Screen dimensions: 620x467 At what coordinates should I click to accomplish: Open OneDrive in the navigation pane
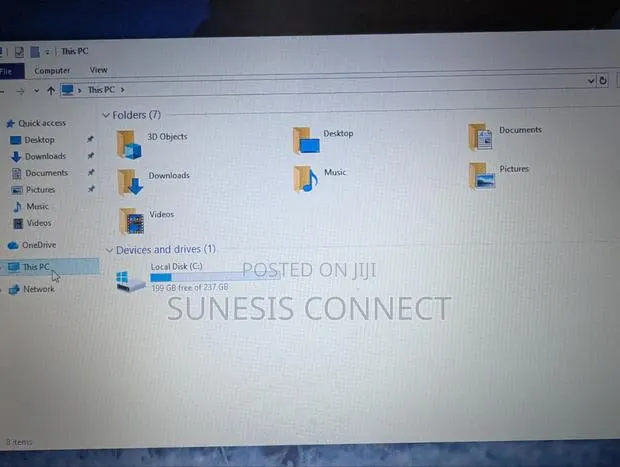(x=38, y=245)
